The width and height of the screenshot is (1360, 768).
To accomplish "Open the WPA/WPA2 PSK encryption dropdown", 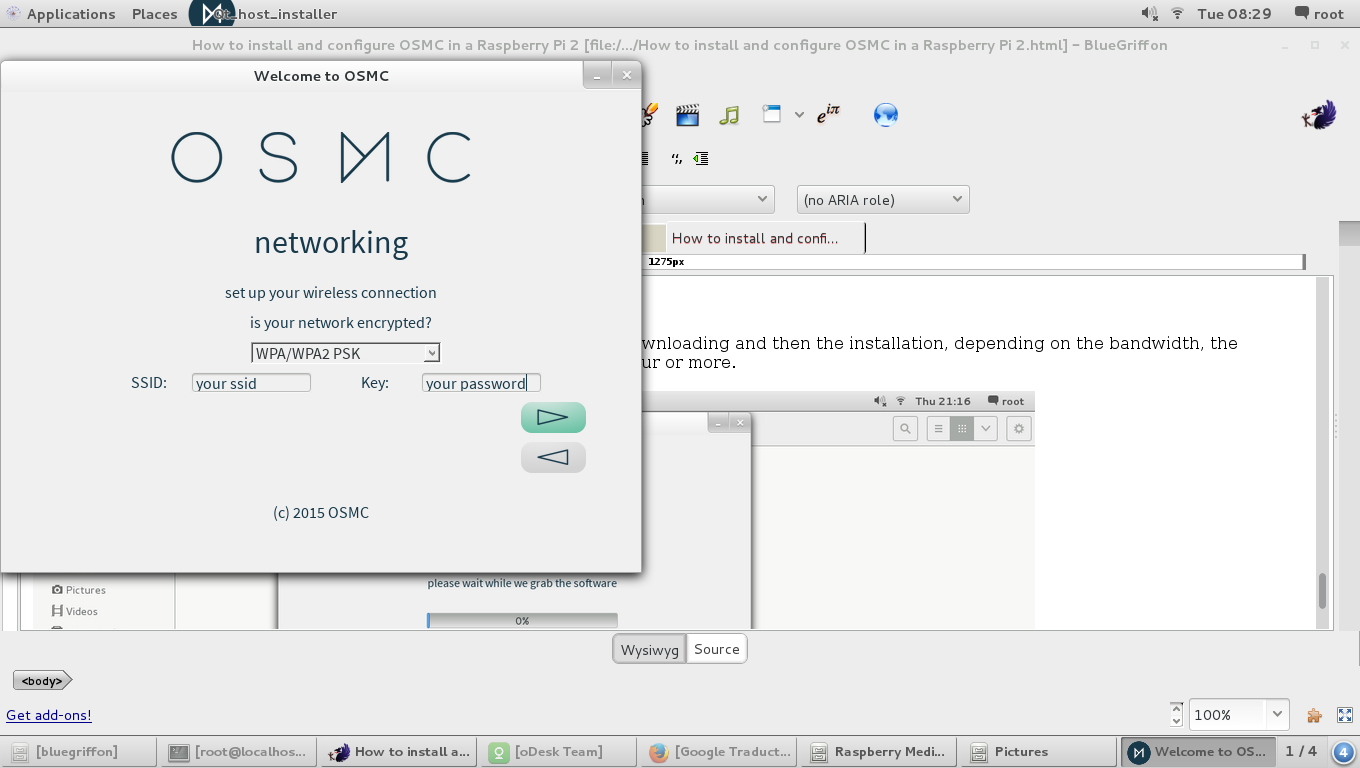I will click(x=345, y=353).
